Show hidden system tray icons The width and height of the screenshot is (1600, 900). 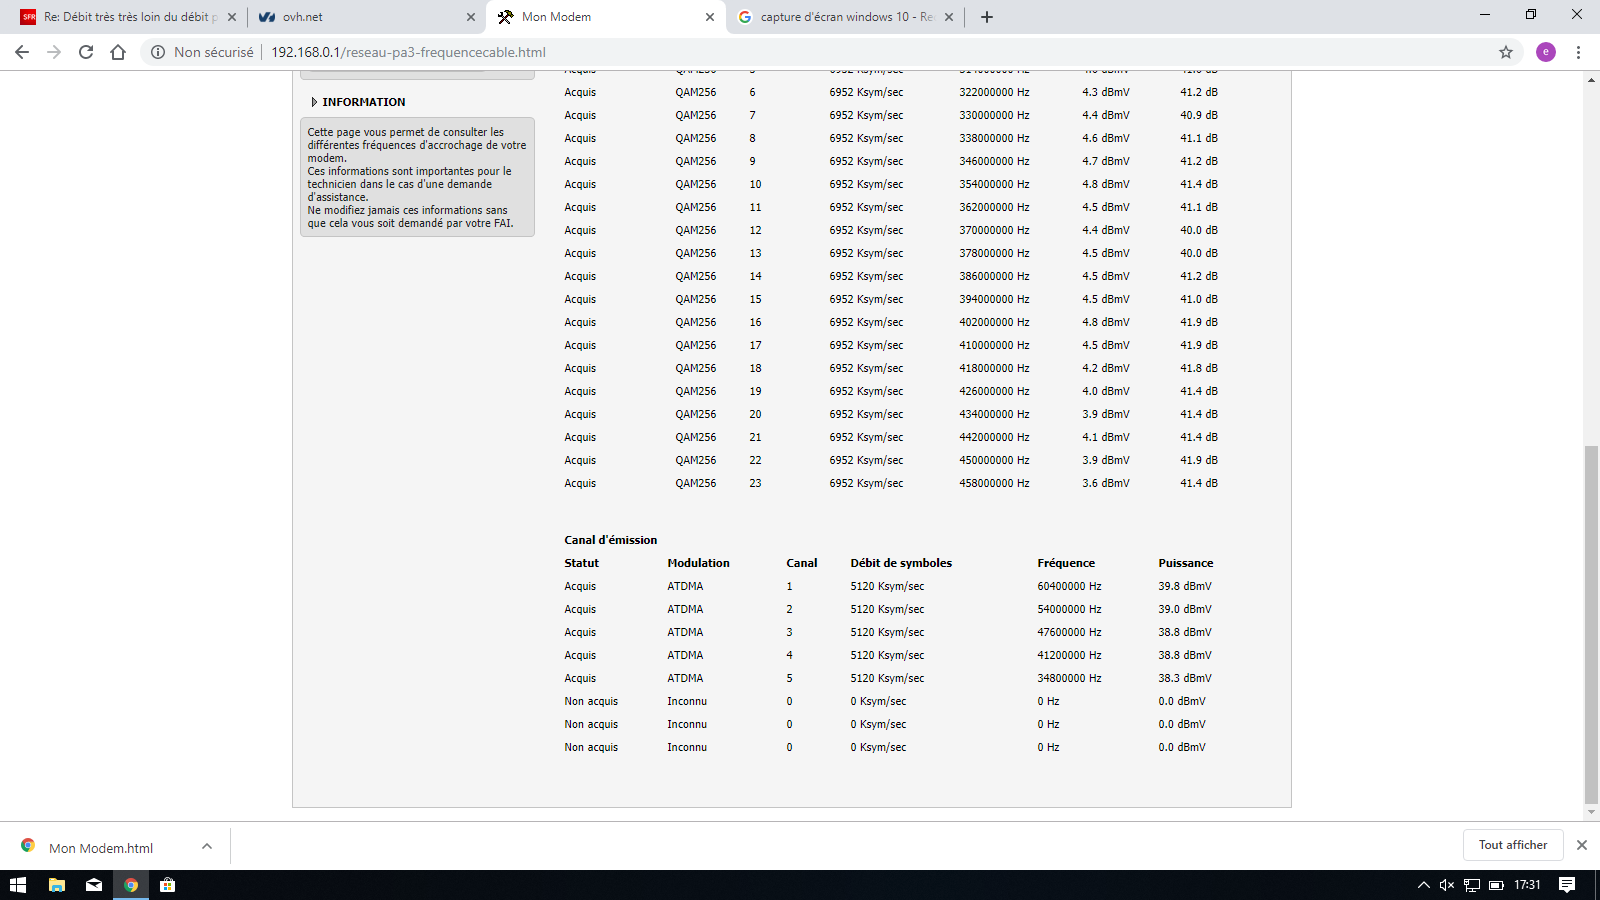click(1423, 885)
